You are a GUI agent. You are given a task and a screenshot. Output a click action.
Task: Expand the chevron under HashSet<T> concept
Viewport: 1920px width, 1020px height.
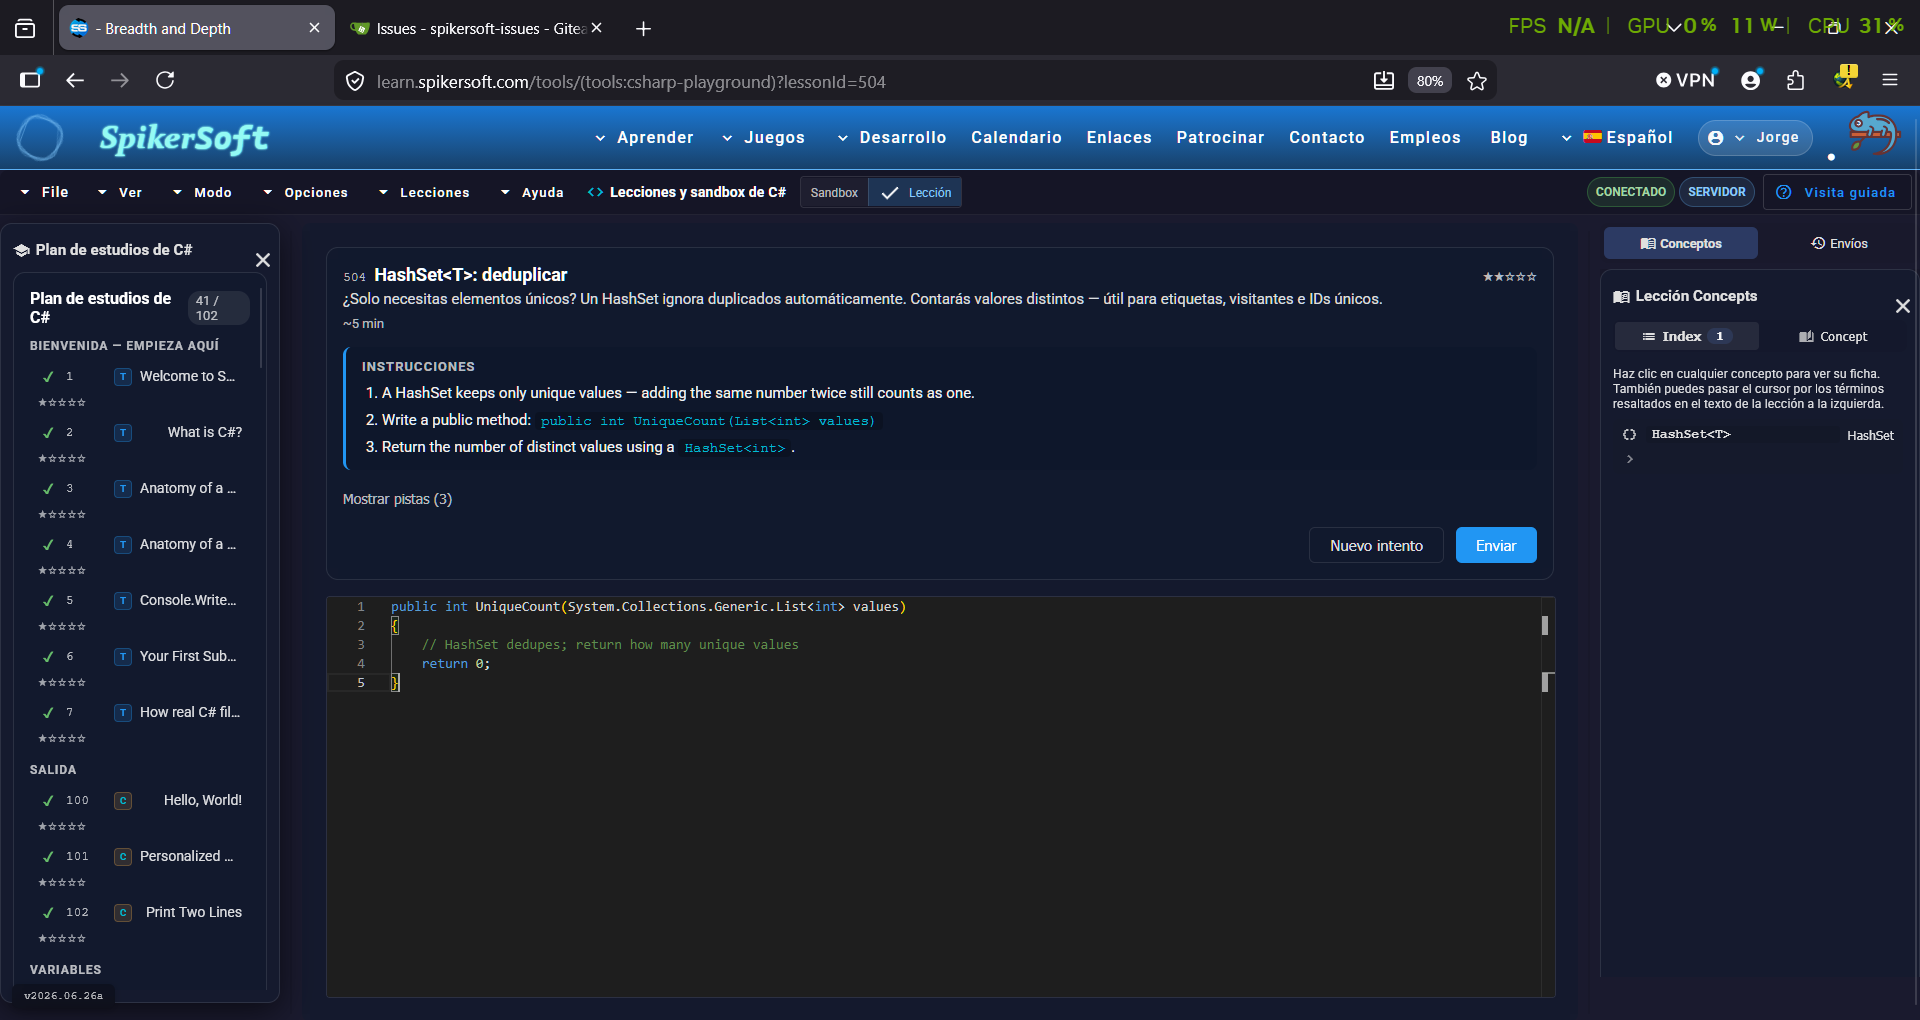(x=1629, y=459)
